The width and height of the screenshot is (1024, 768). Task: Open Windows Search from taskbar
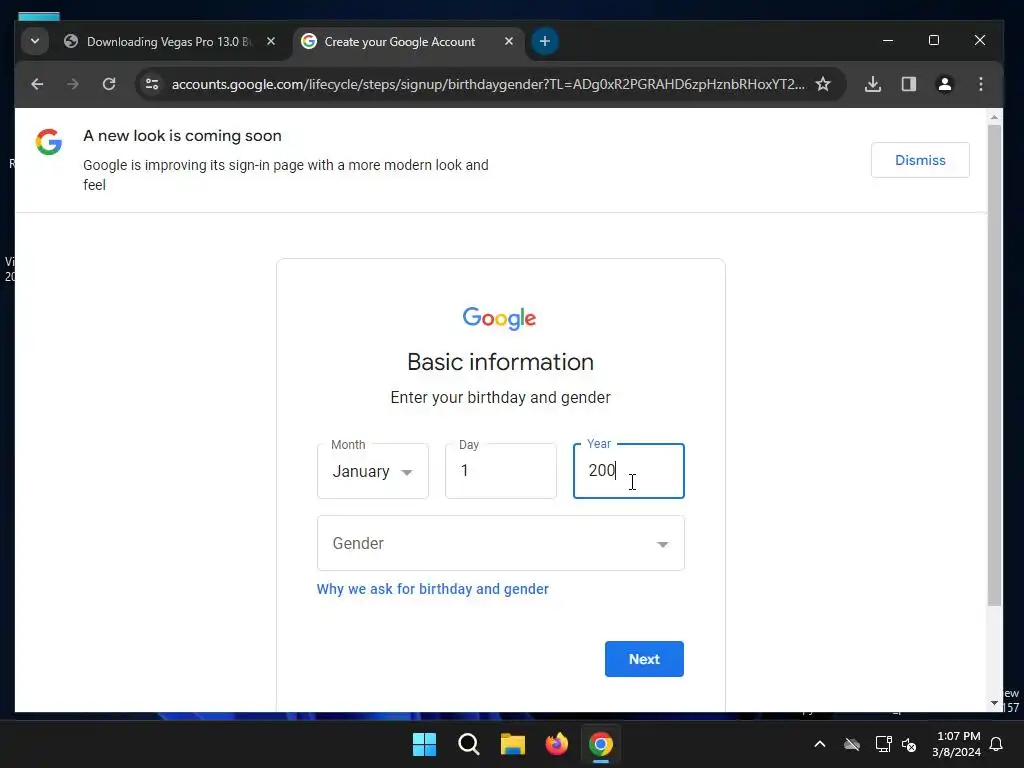tap(469, 744)
